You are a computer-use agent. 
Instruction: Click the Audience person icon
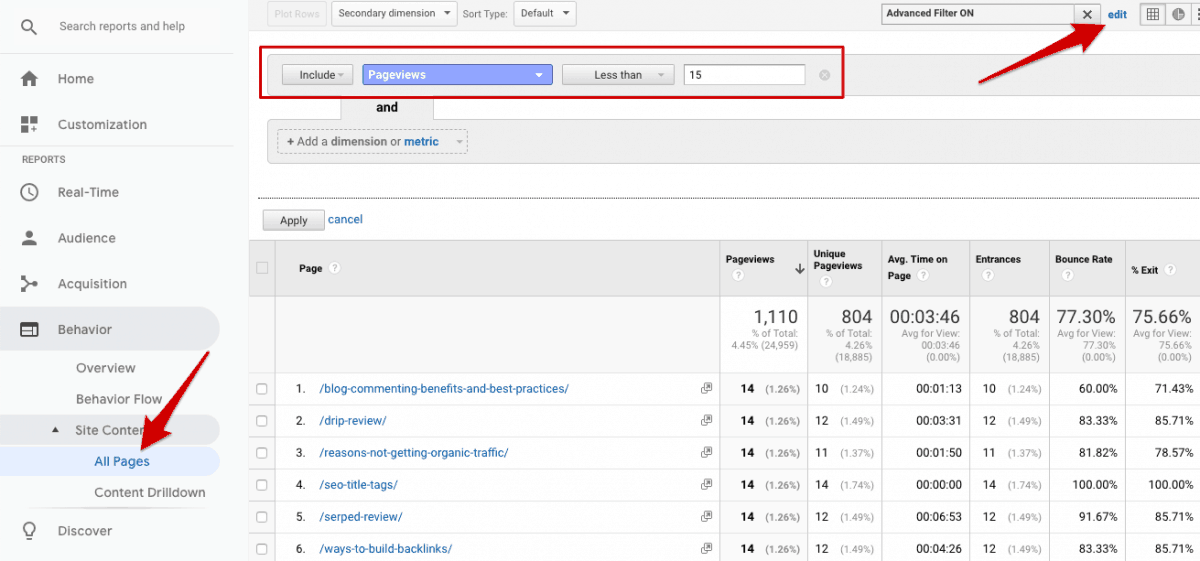click(29, 238)
